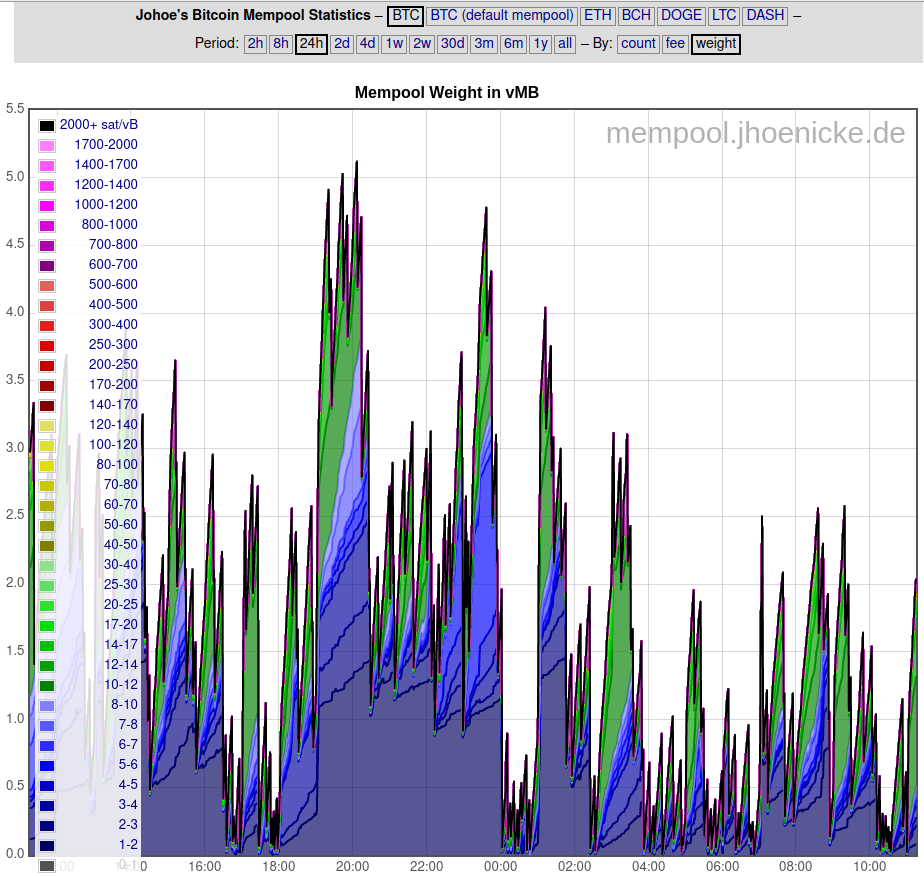Toggle the 250-300 fee swatch
Image resolution: width=924 pixels, height=876 pixels.
pos(47,346)
